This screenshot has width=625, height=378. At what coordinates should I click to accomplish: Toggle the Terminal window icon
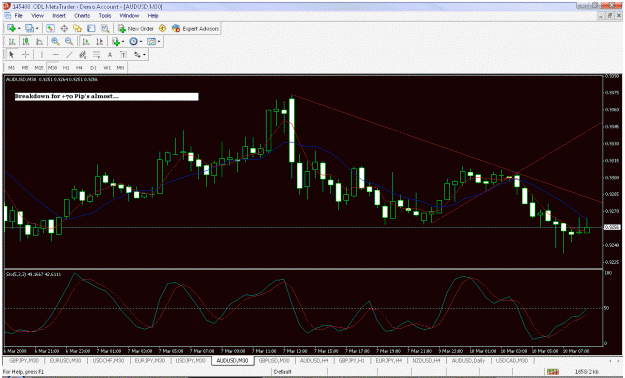(x=91, y=28)
